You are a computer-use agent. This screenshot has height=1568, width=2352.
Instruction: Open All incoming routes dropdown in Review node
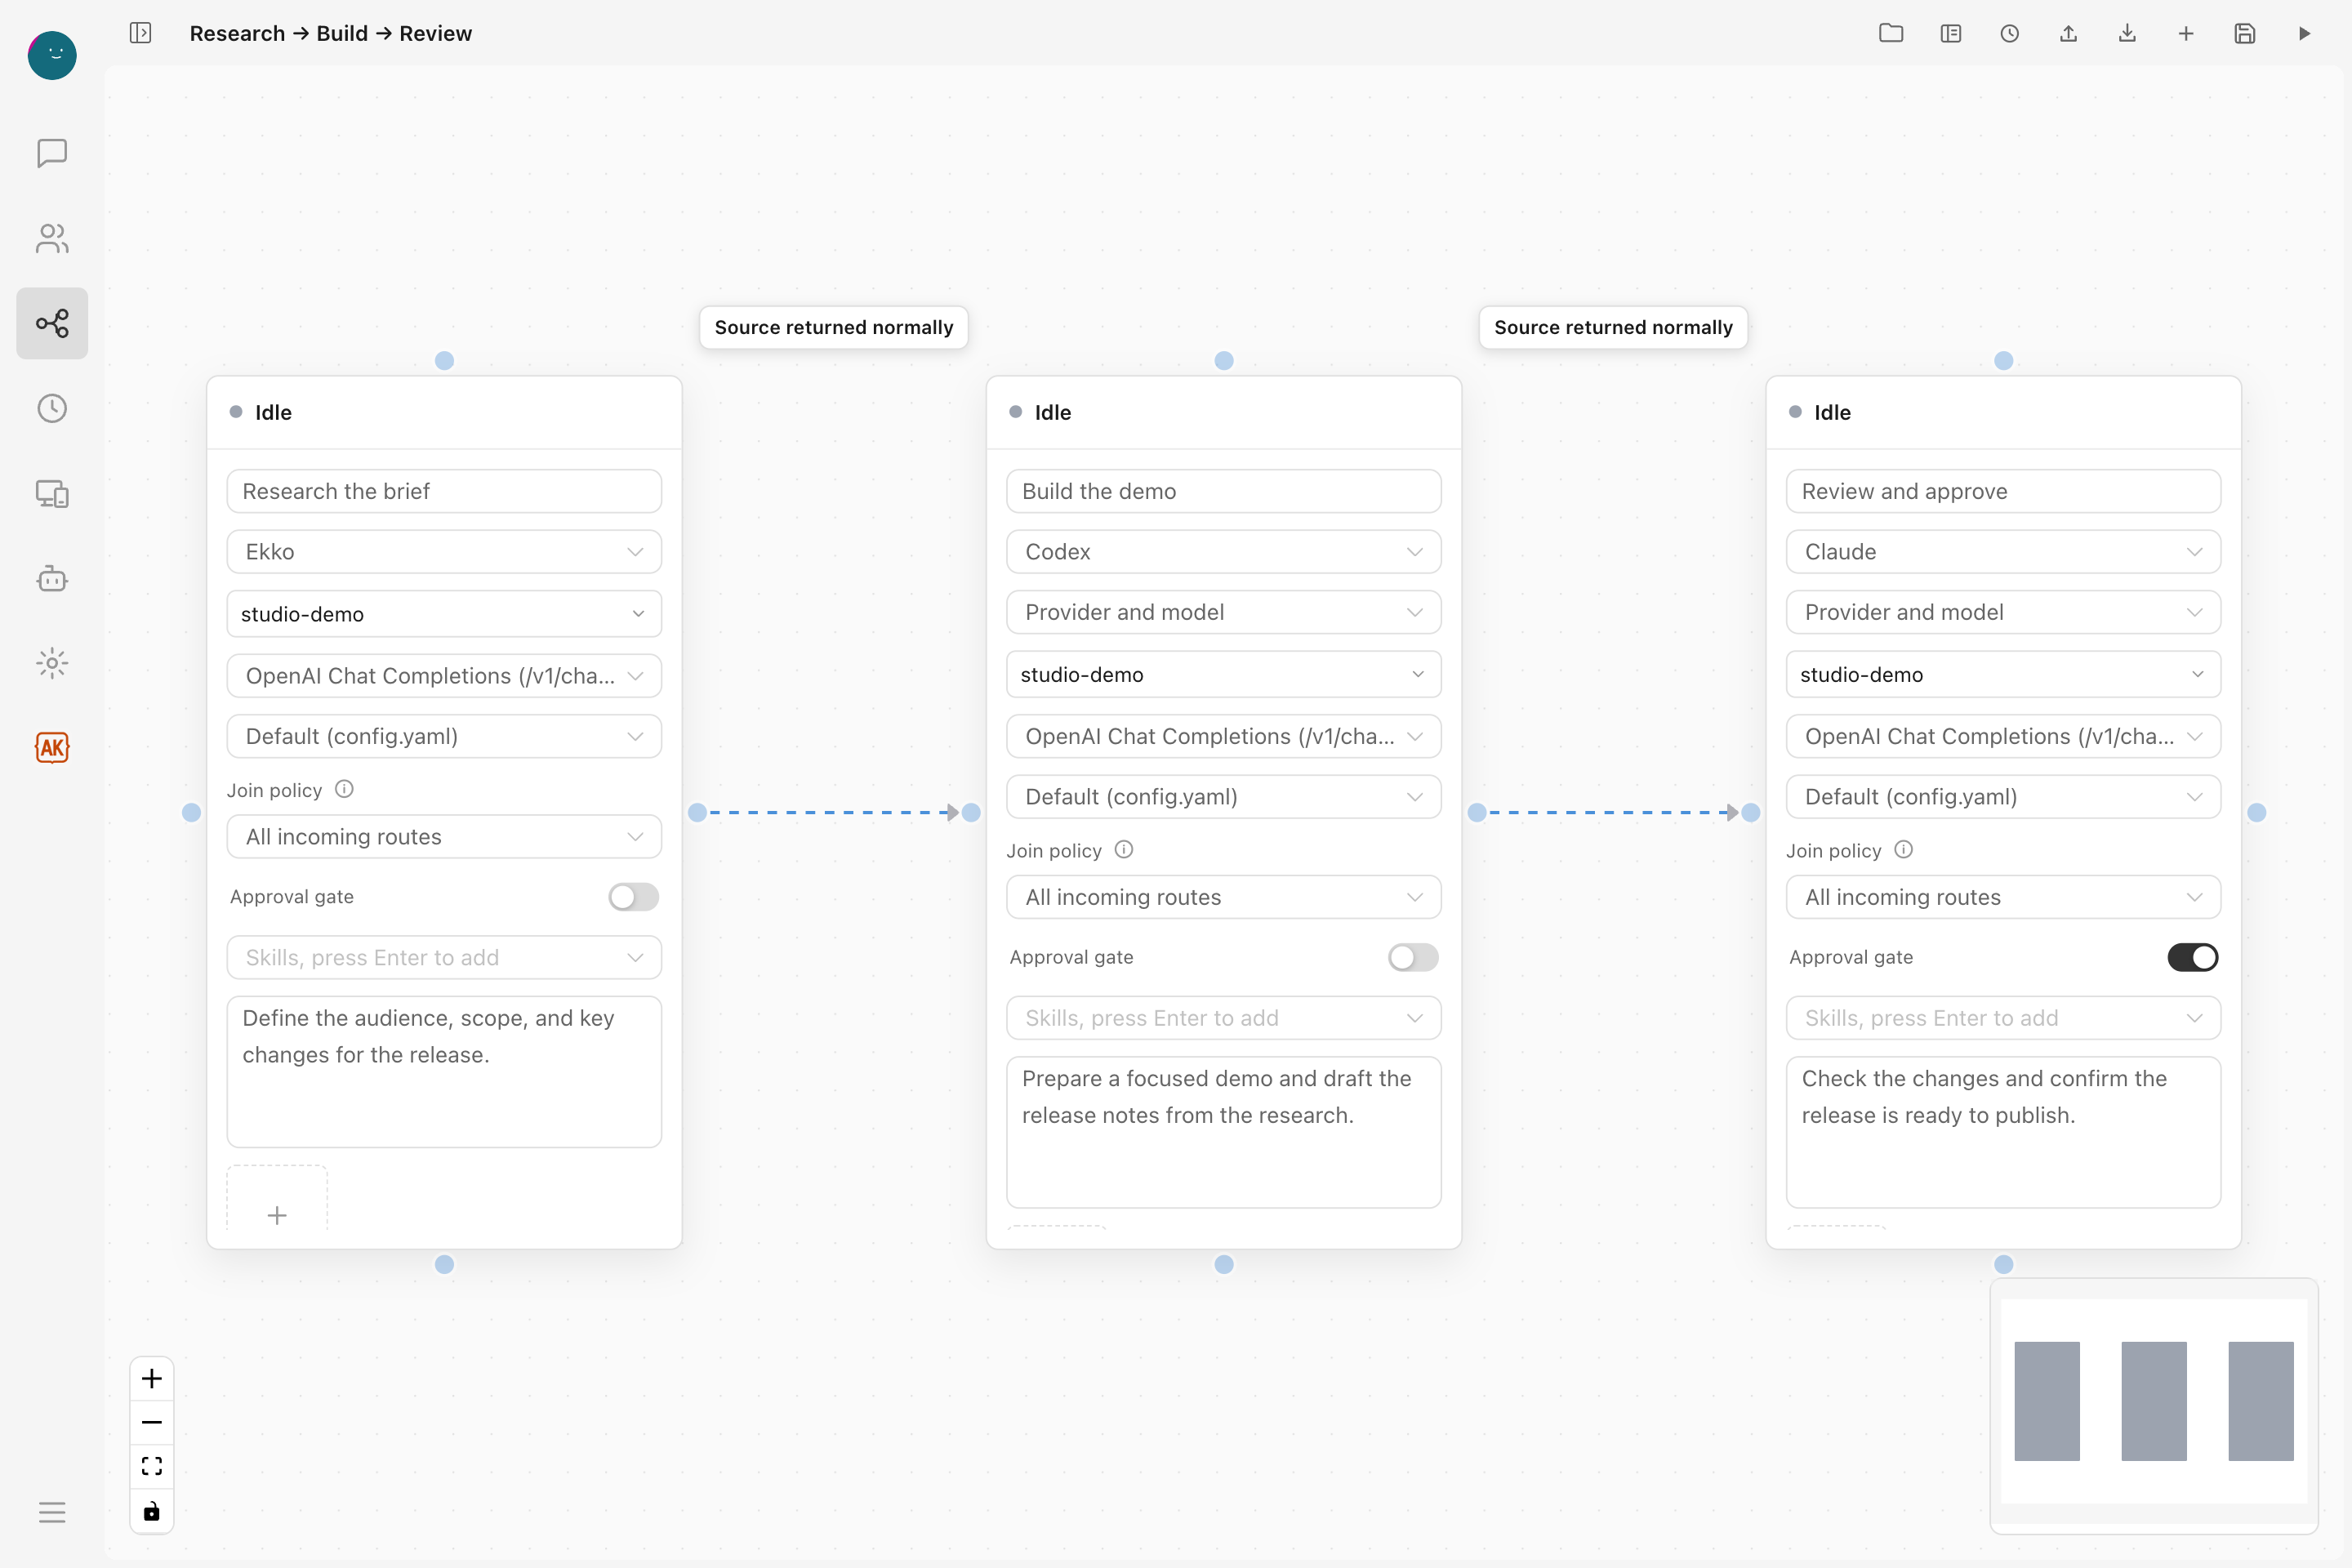(x=2003, y=897)
